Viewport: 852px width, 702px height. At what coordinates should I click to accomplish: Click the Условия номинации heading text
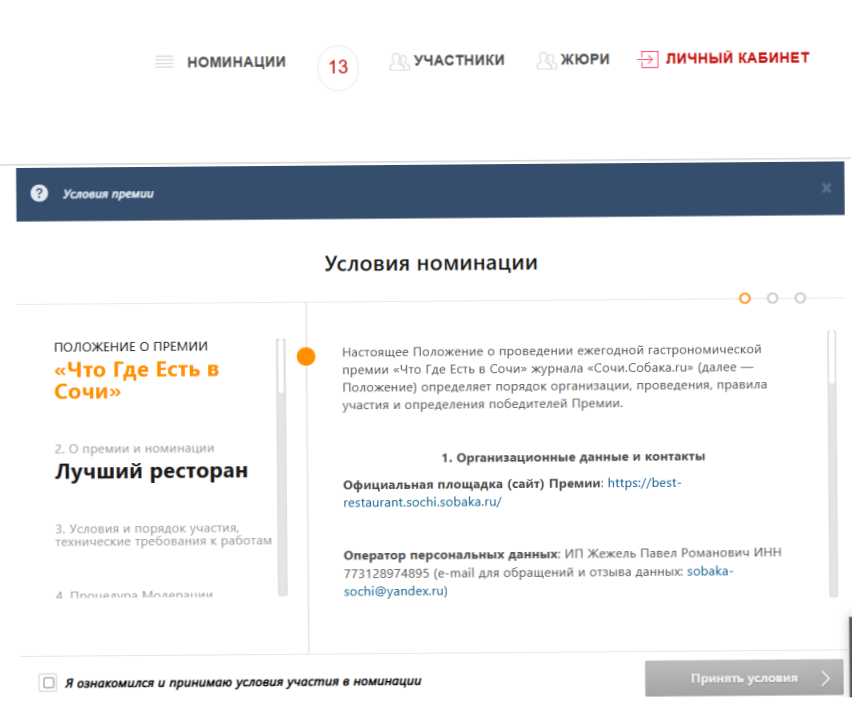click(x=431, y=263)
